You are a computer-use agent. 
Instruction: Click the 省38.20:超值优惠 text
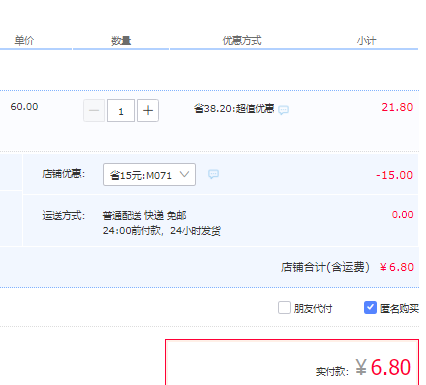[x=234, y=109]
